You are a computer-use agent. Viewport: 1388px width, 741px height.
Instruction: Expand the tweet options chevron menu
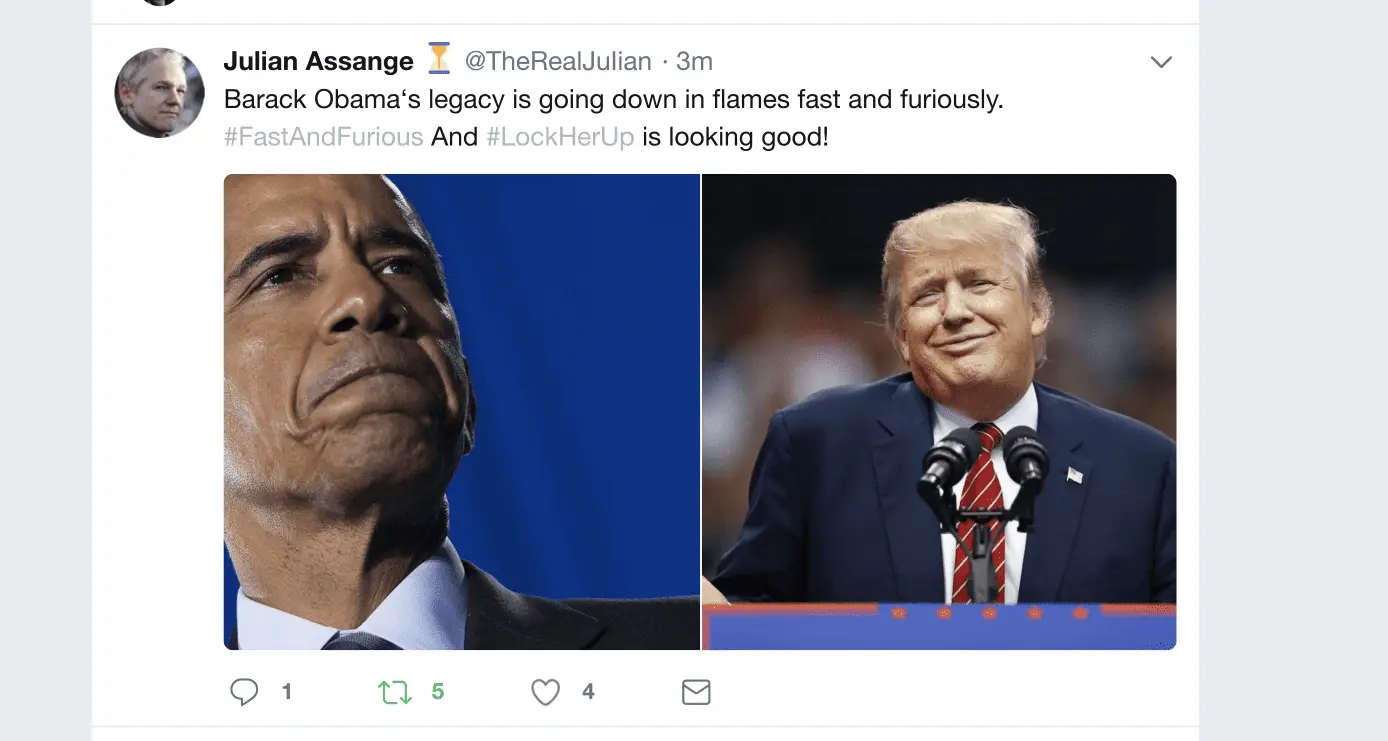[1161, 62]
